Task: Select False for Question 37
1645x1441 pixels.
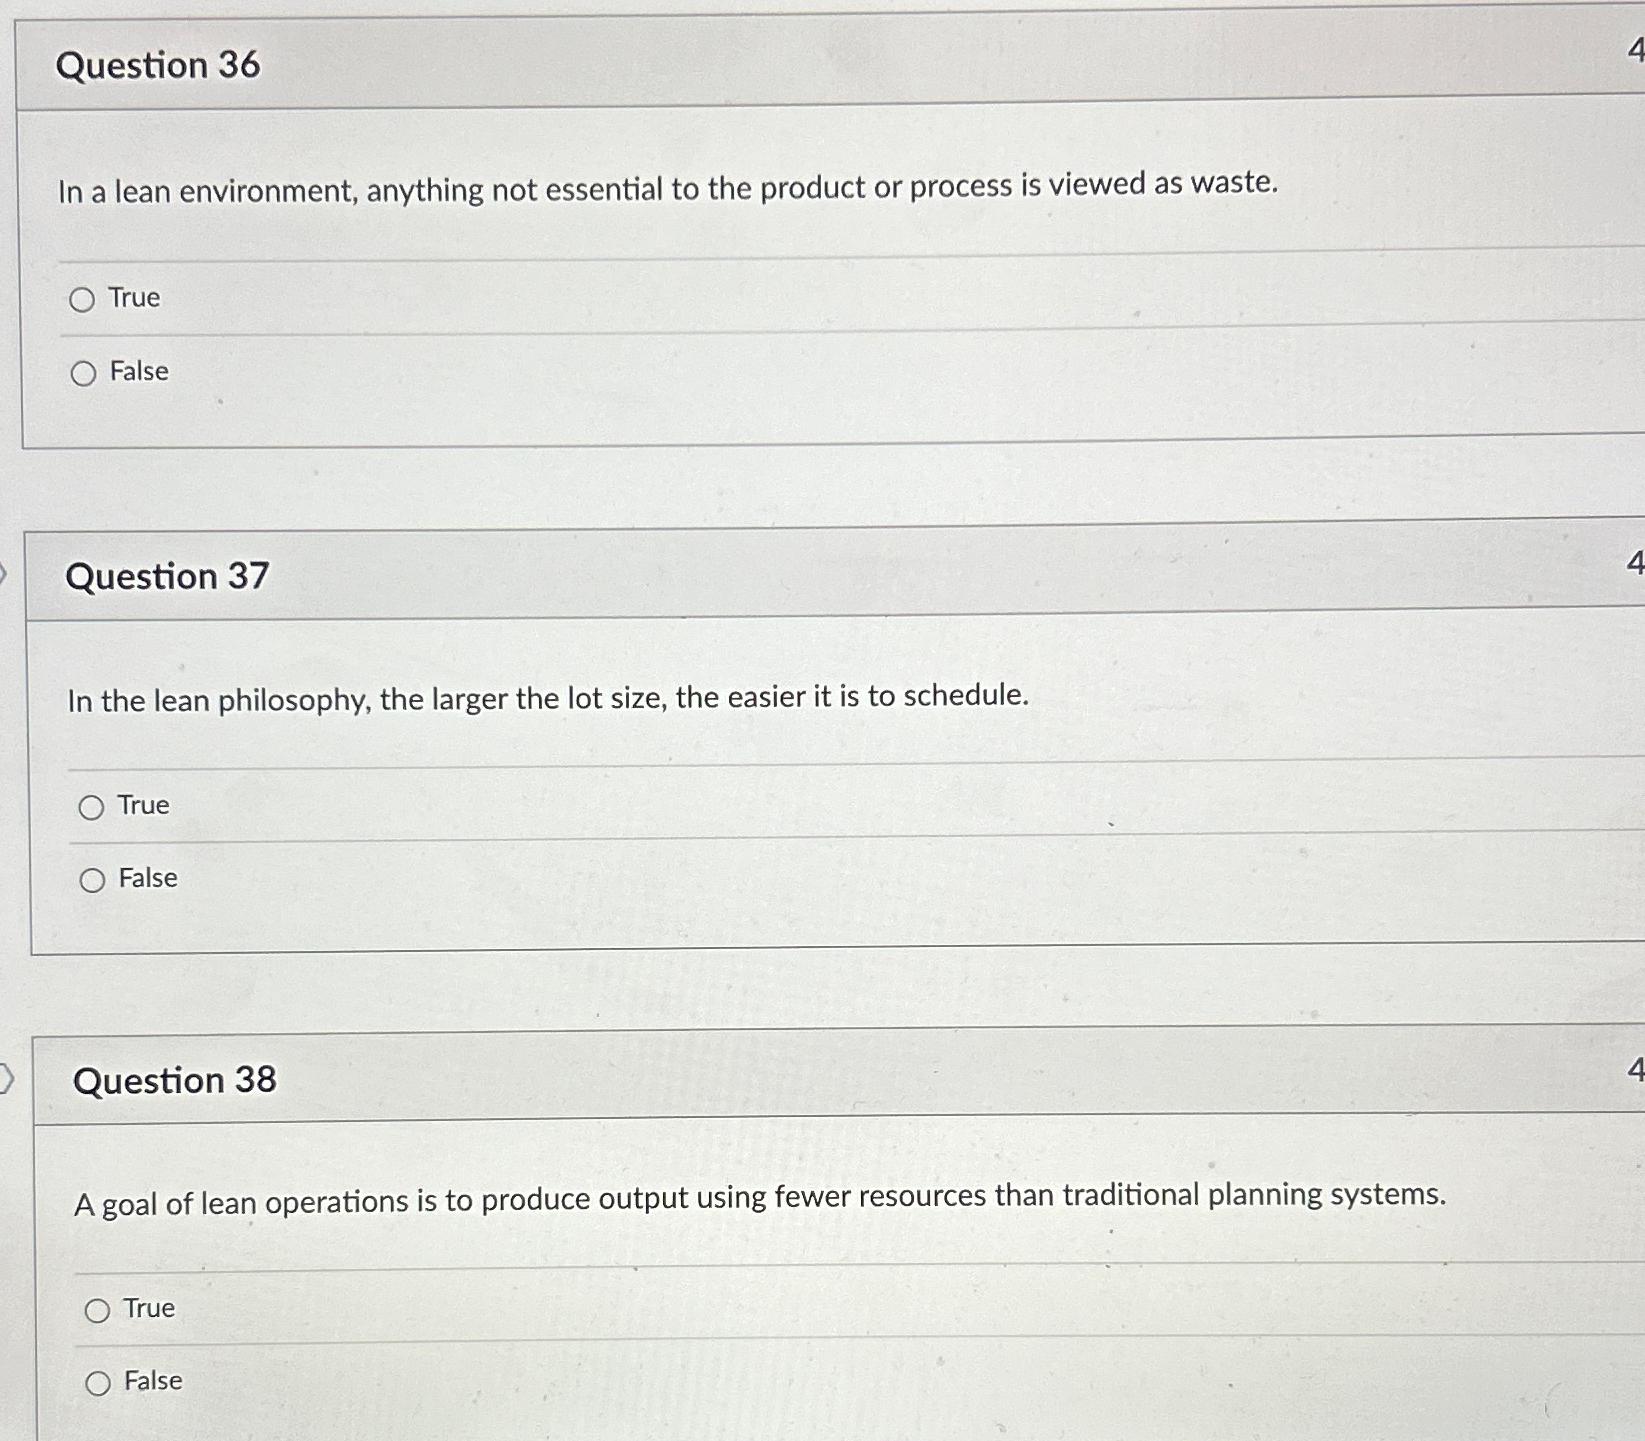Action: (93, 878)
